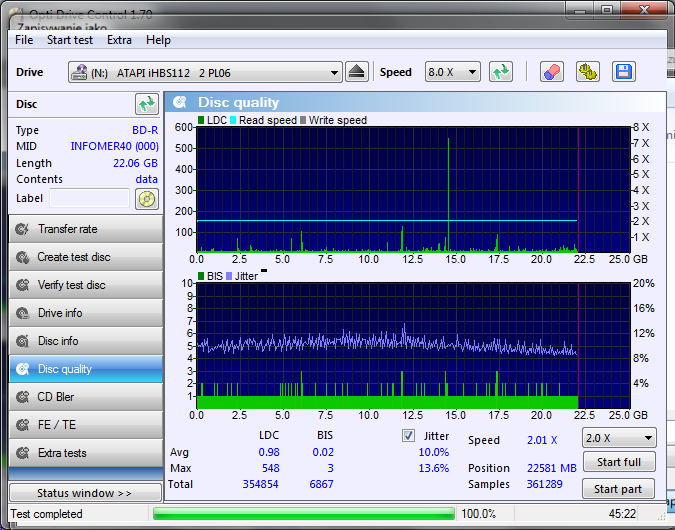
Task: Open the Help menu
Action: click(158, 40)
